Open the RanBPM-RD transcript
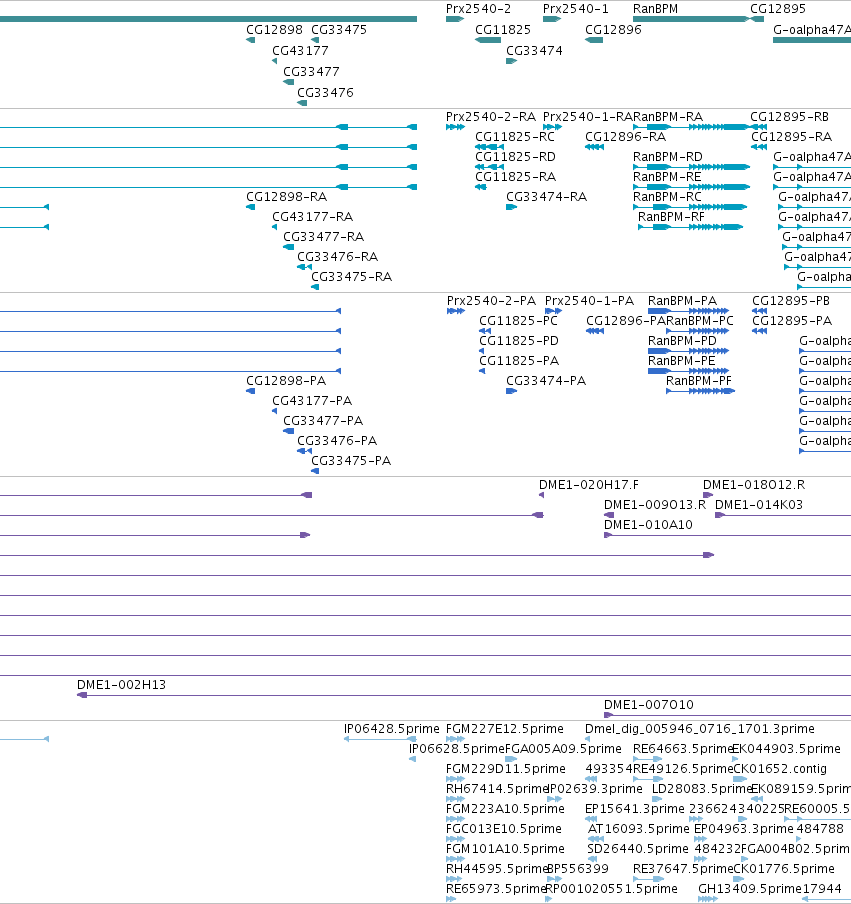 (x=668, y=157)
